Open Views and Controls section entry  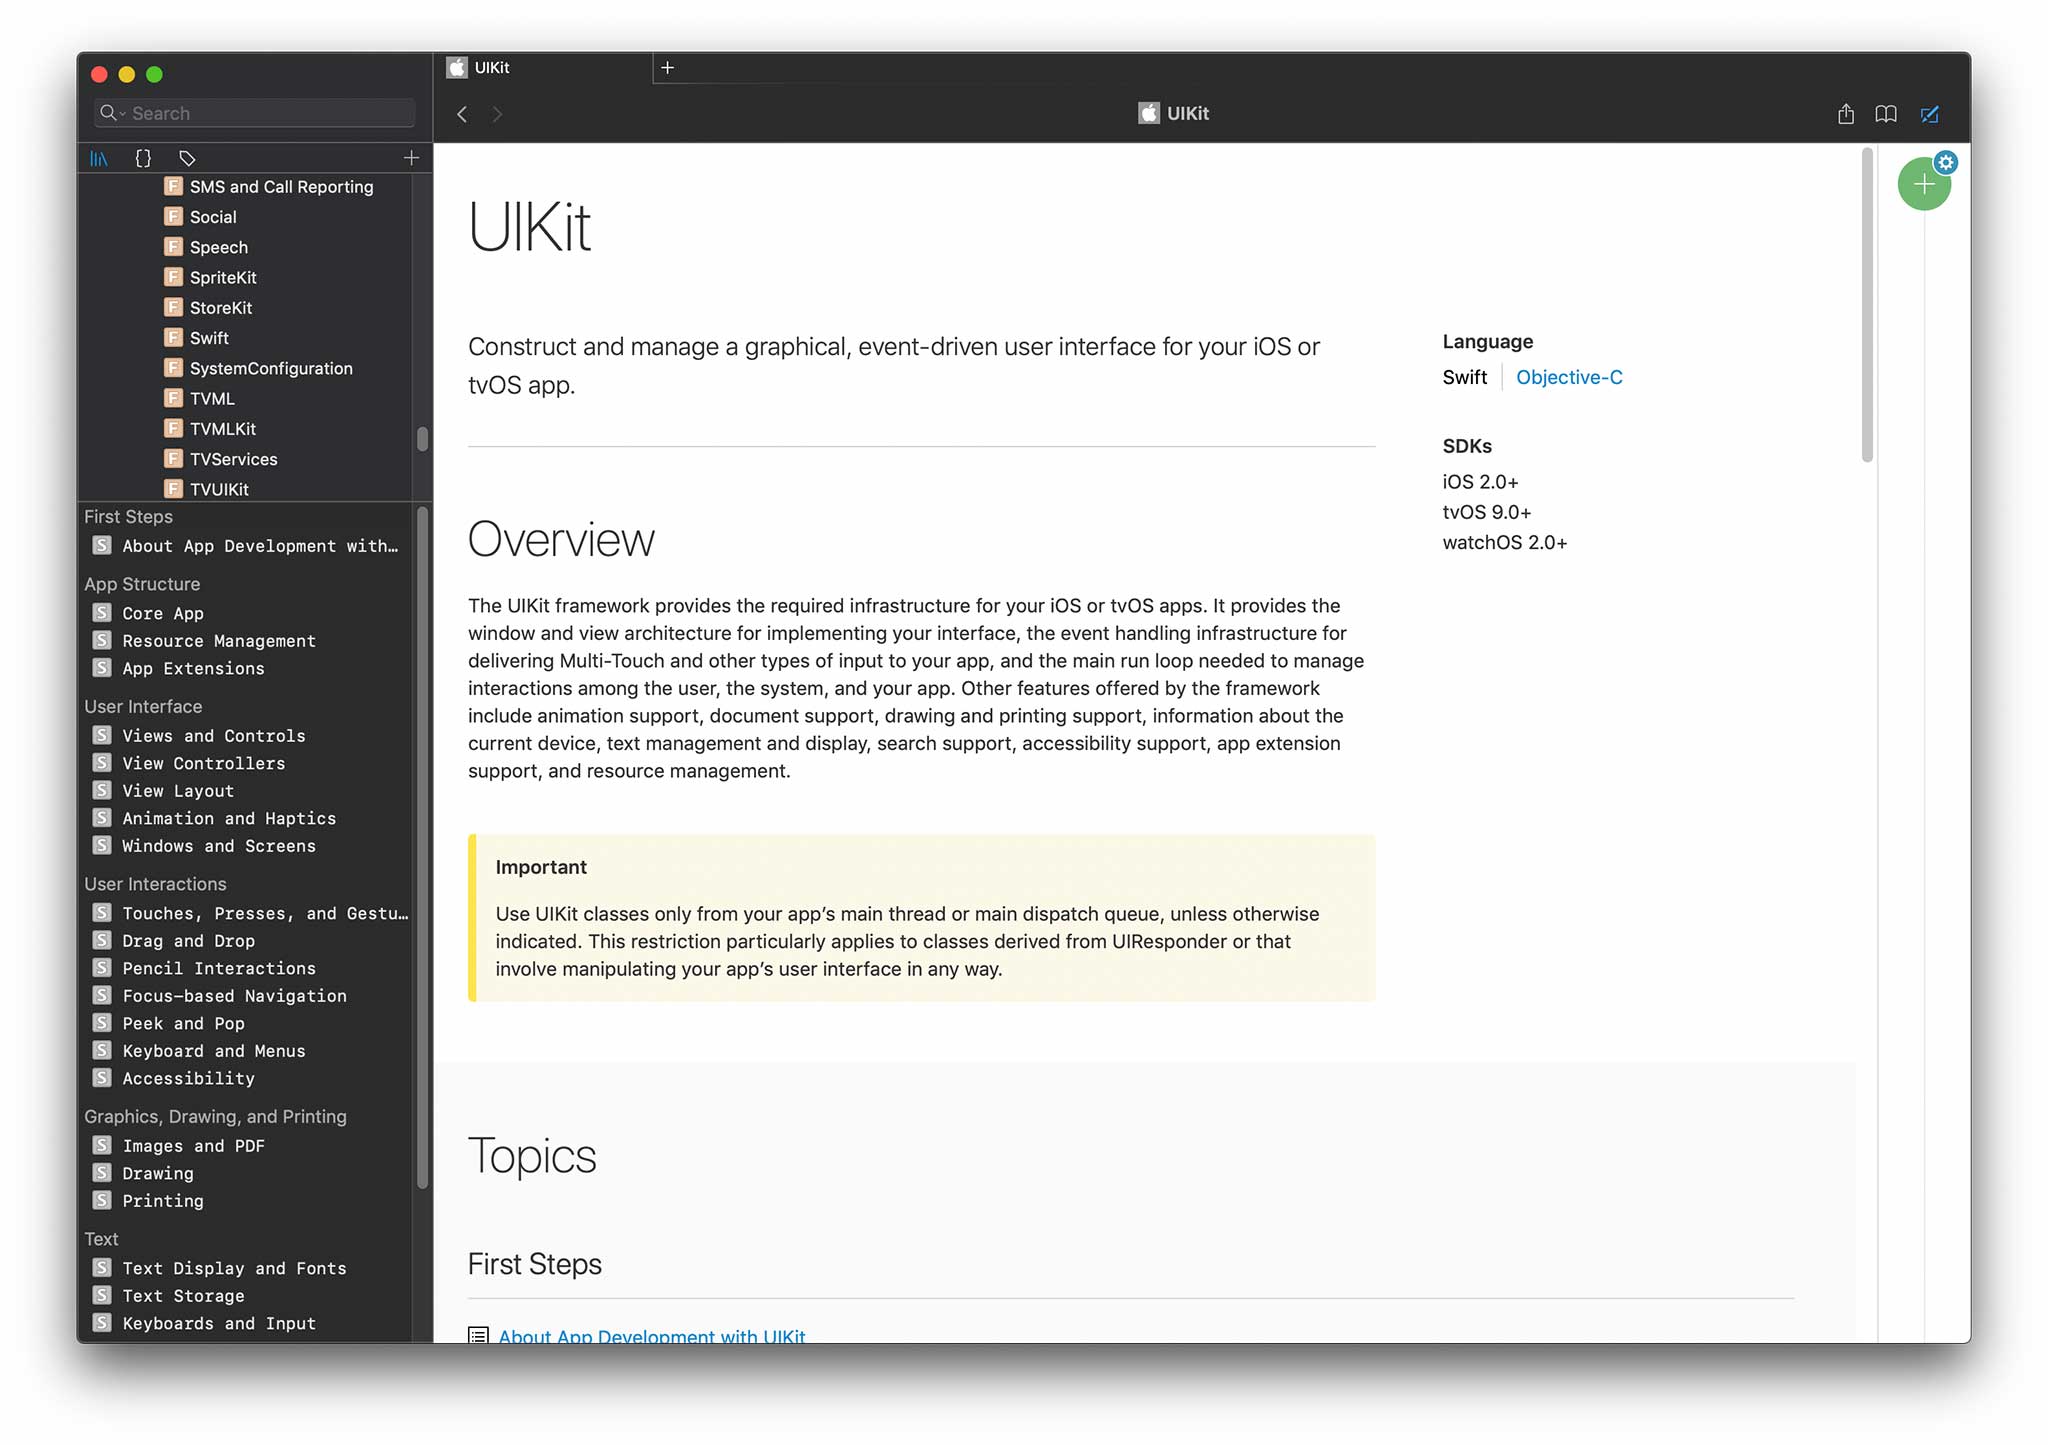pyautogui.click(x=213, y=735)
